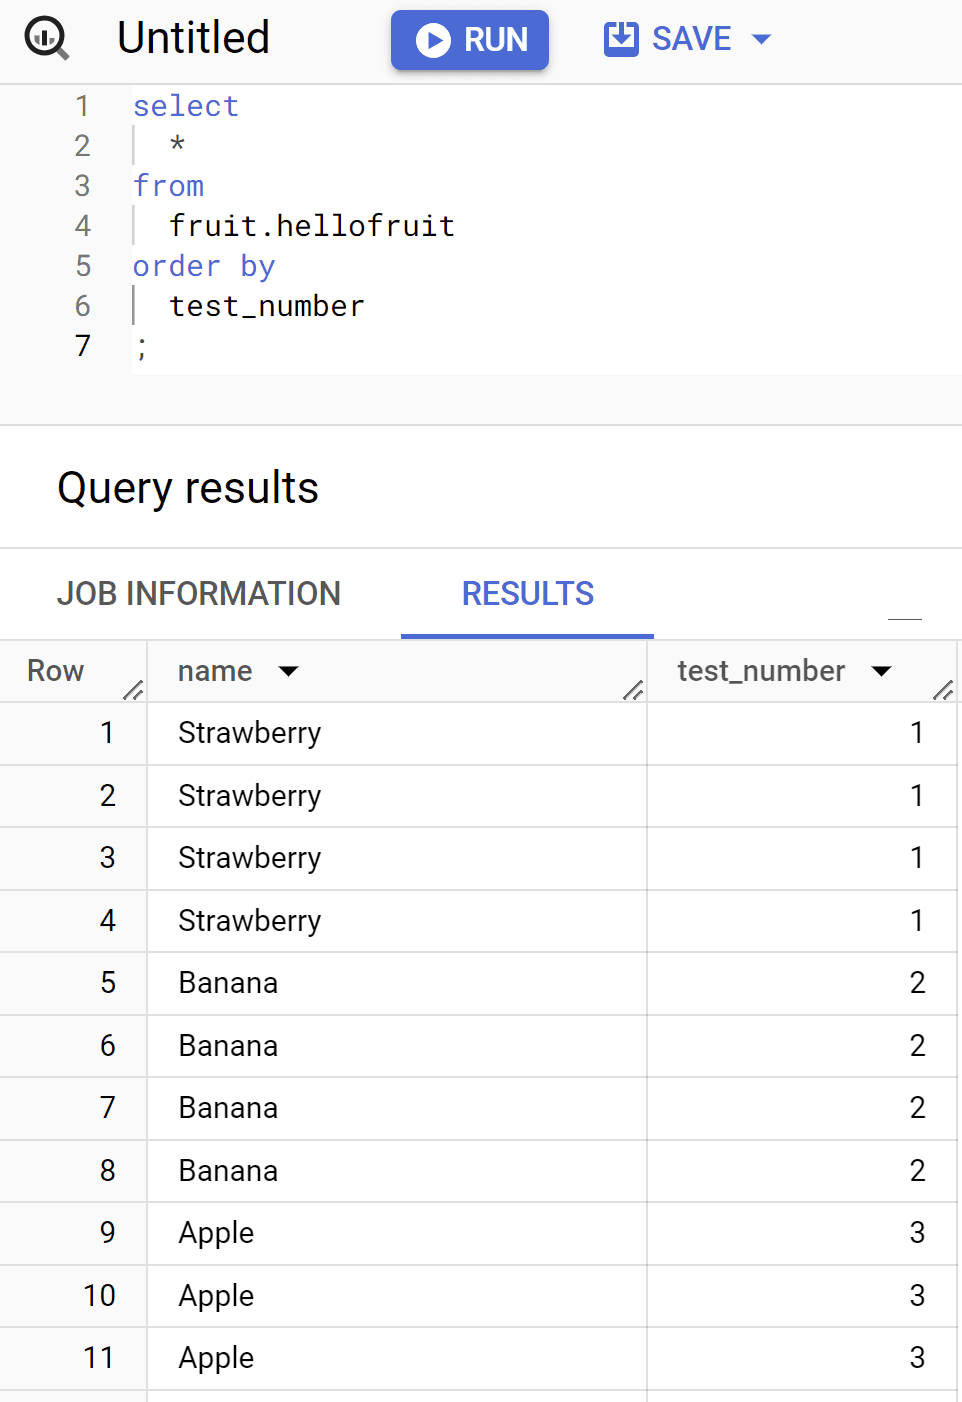Select the Banana cell in row 5
Viewport: 962px width, 1402px height.
pyautogui.click(x=397, y=983)
